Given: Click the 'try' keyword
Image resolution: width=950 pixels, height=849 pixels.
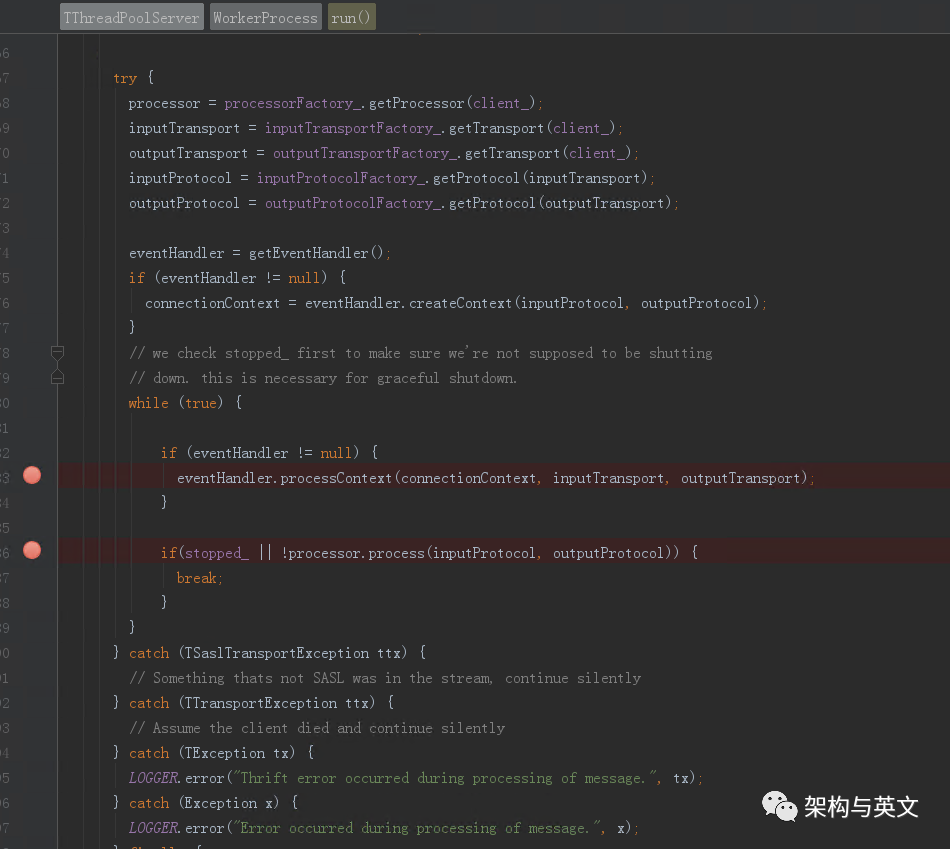Looking at the screenshot, I should pyautogui.click(x=125, y=78).
